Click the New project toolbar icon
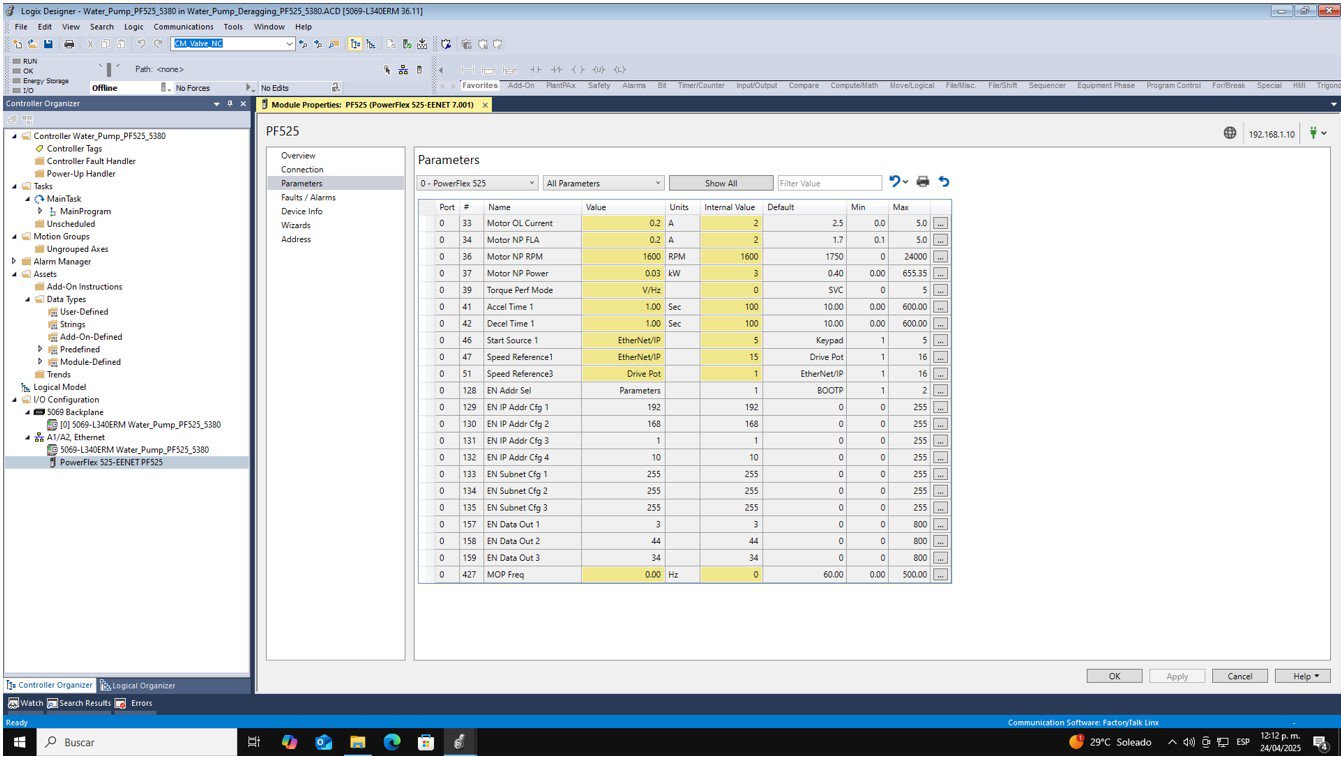Image resolution: width=1341 pixels, height=757 pixels. (18, 44)
